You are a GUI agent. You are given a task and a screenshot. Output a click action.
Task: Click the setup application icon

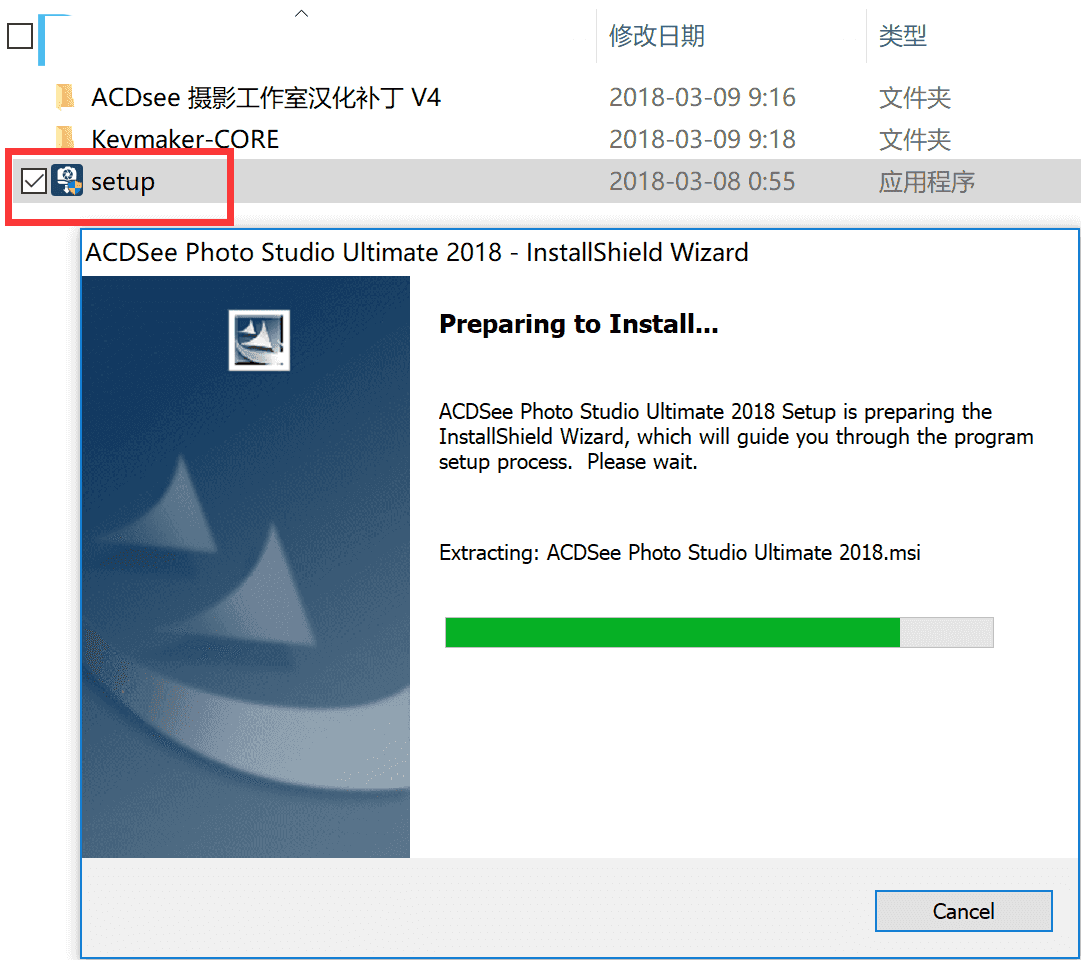click(67, 181)
